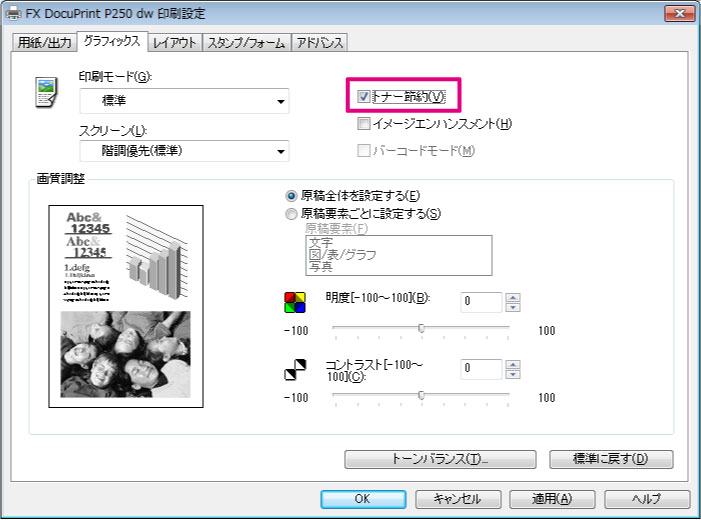
Task: Click the image quality preview thumbnail
Action: pos(126,306)
